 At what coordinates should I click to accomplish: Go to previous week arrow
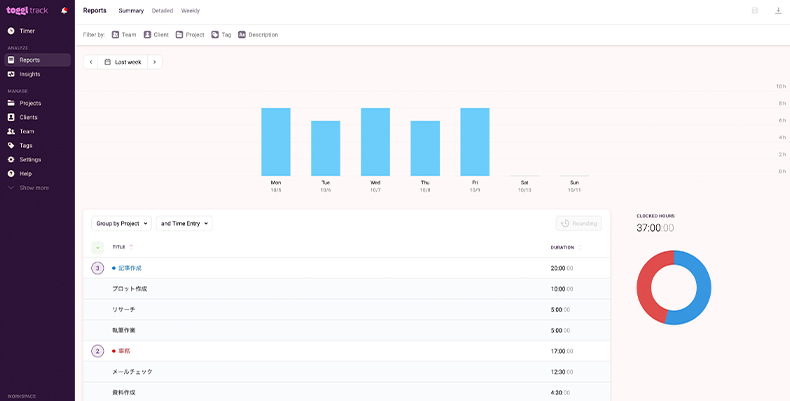tap(91, 62)
